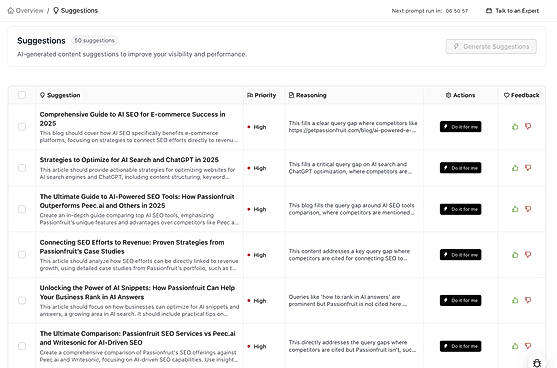Thumbs down the AI-Powered SEO Tools guide suggestion
The height and width of the screenshot is (368, 557).
[x=528, y=209]
